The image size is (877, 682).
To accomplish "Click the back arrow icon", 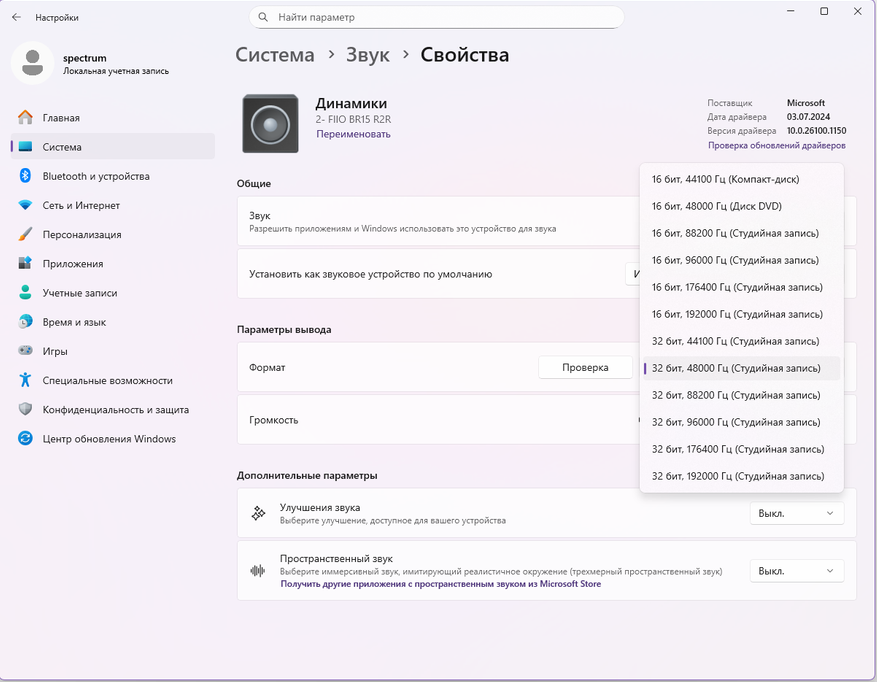I will 16,17.
